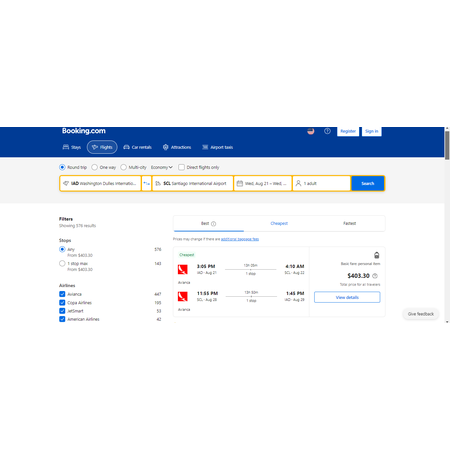Image resolution: width=450 pixels, height=450 pixels.
Task: Click the View details button
Action: [347, 297]
